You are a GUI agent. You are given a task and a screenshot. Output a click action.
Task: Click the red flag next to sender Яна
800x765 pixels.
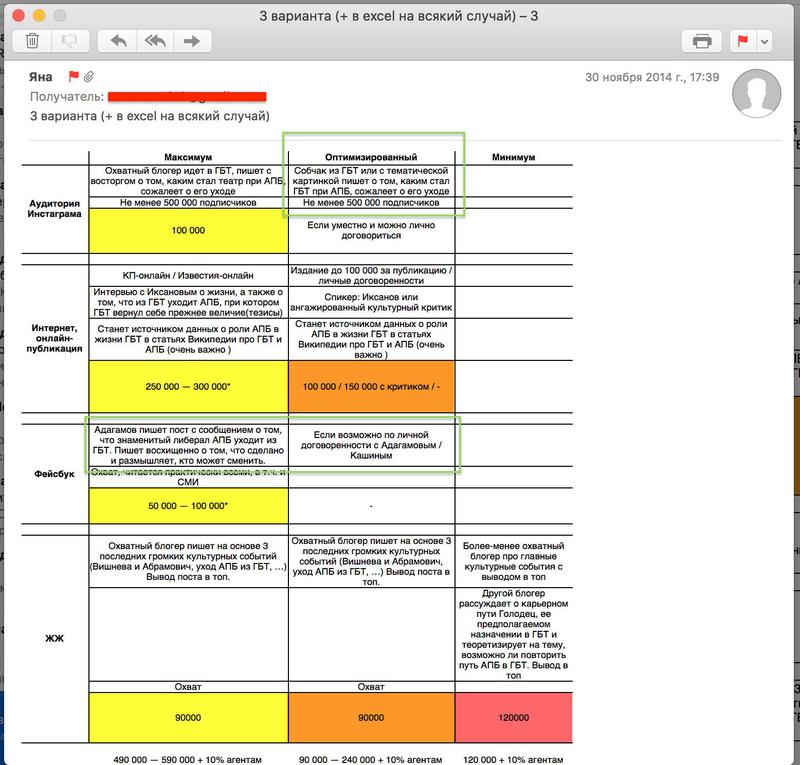(x=73, y=77)
